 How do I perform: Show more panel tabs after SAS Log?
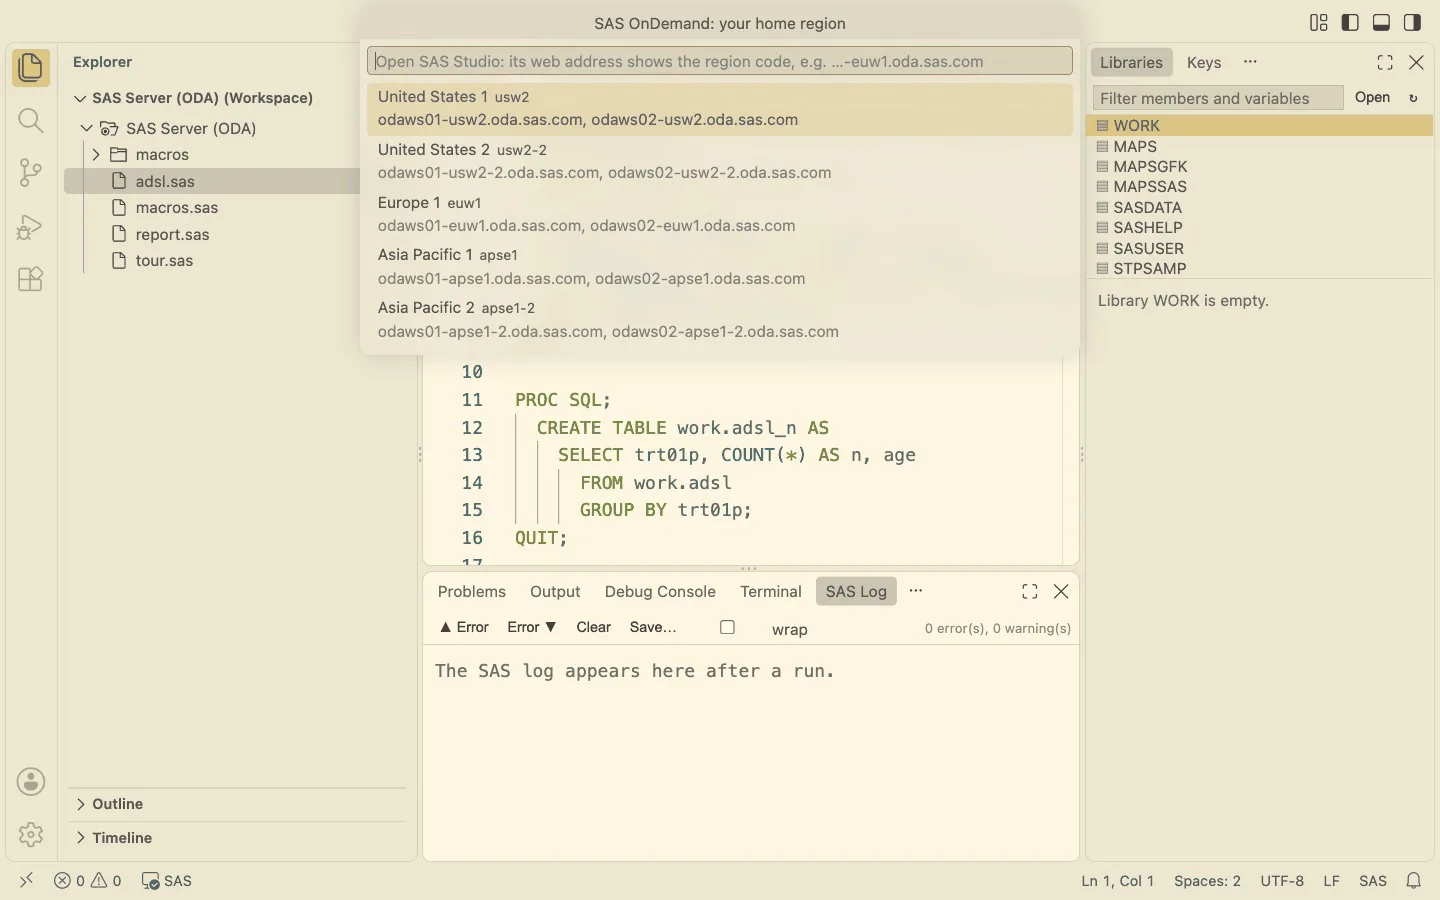point(916,591)
